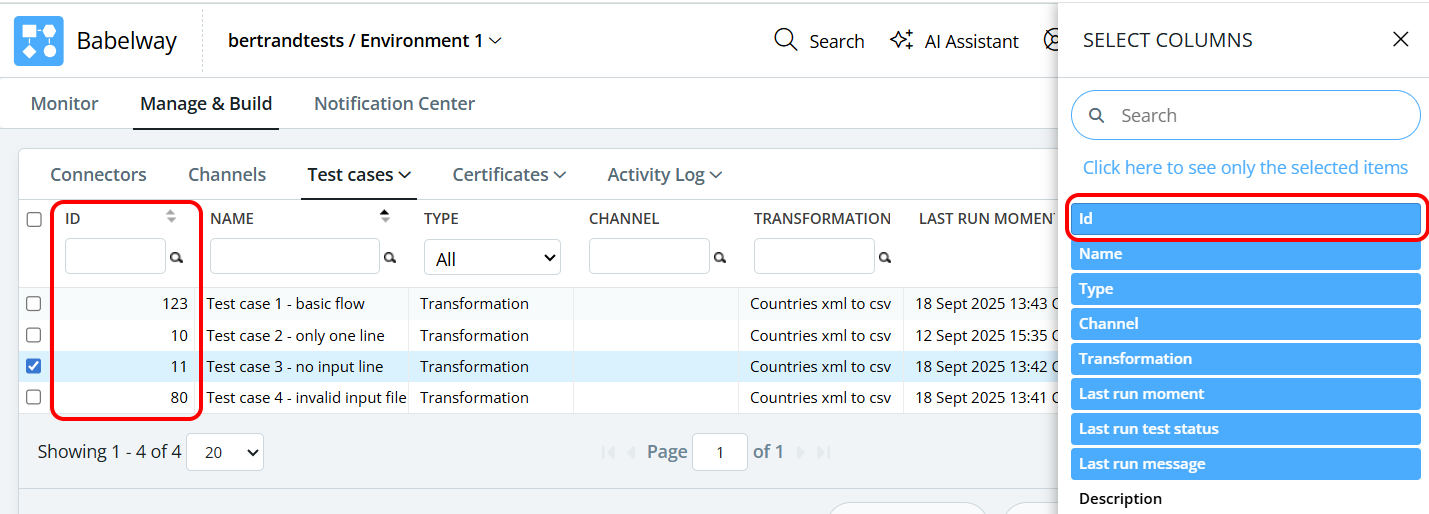Go to previous page arrow icon
The height and width of the screenshot is (514, 1429).
pos(631,452)
